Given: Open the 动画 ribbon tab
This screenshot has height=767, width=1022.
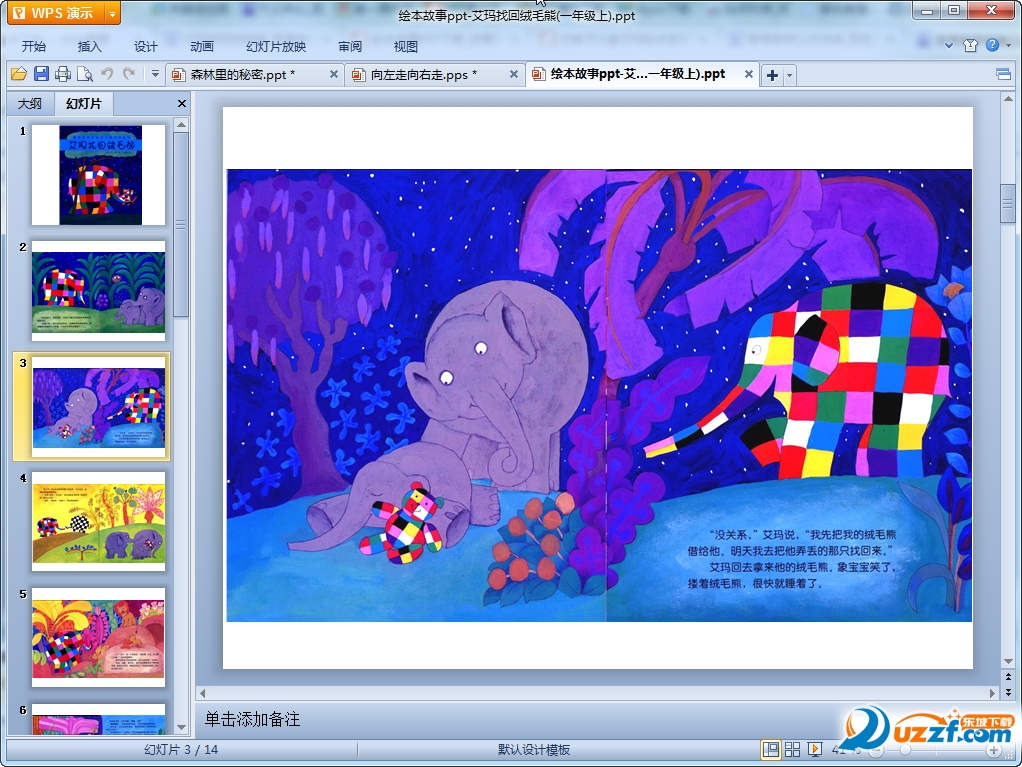Looking at the screenshot, I should (201, 46).
